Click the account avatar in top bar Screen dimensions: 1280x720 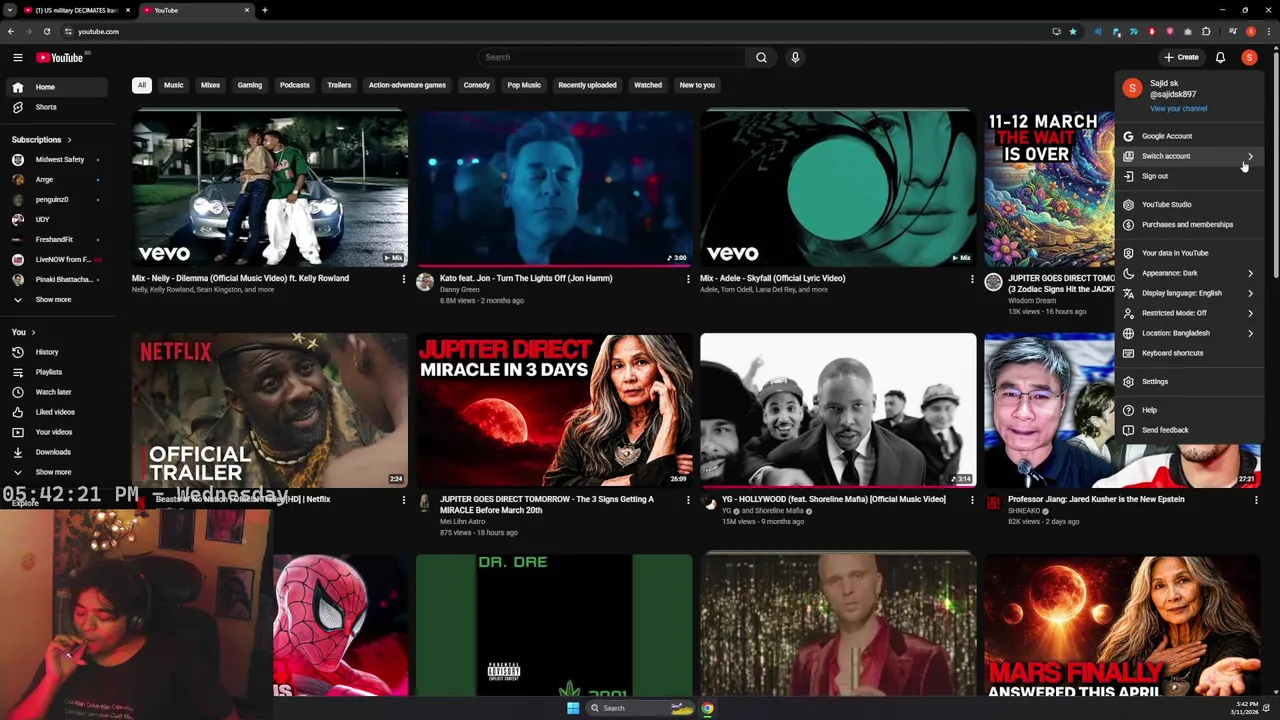click(x=1249, y=57)
